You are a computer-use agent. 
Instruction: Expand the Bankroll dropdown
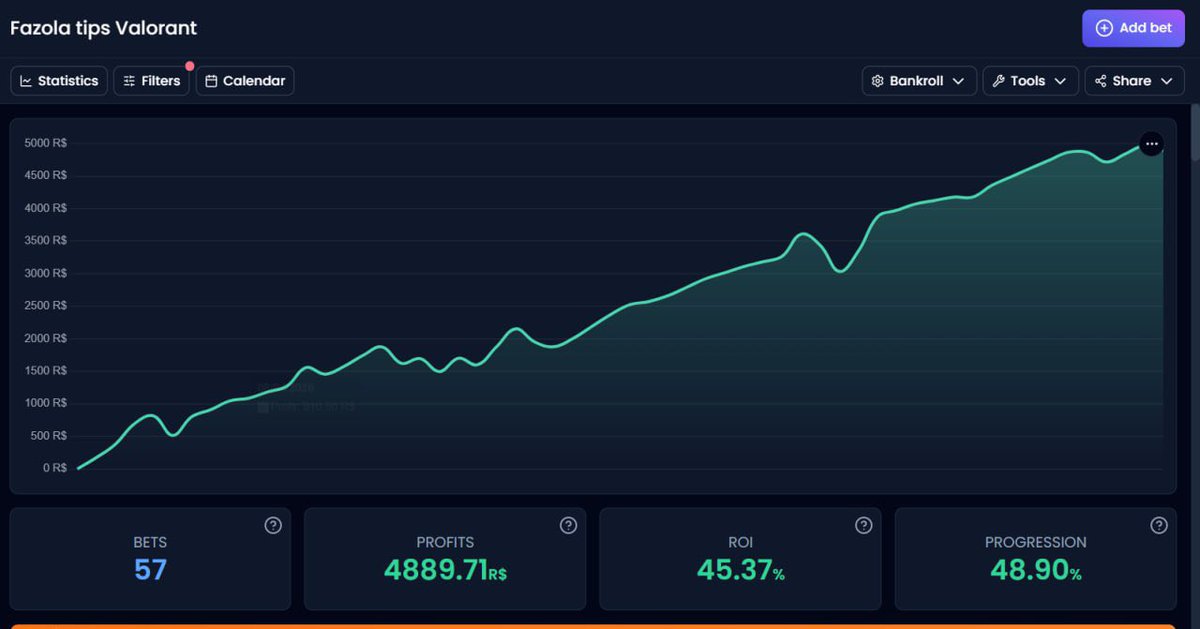pyautogui.click(x=919, y=81)
